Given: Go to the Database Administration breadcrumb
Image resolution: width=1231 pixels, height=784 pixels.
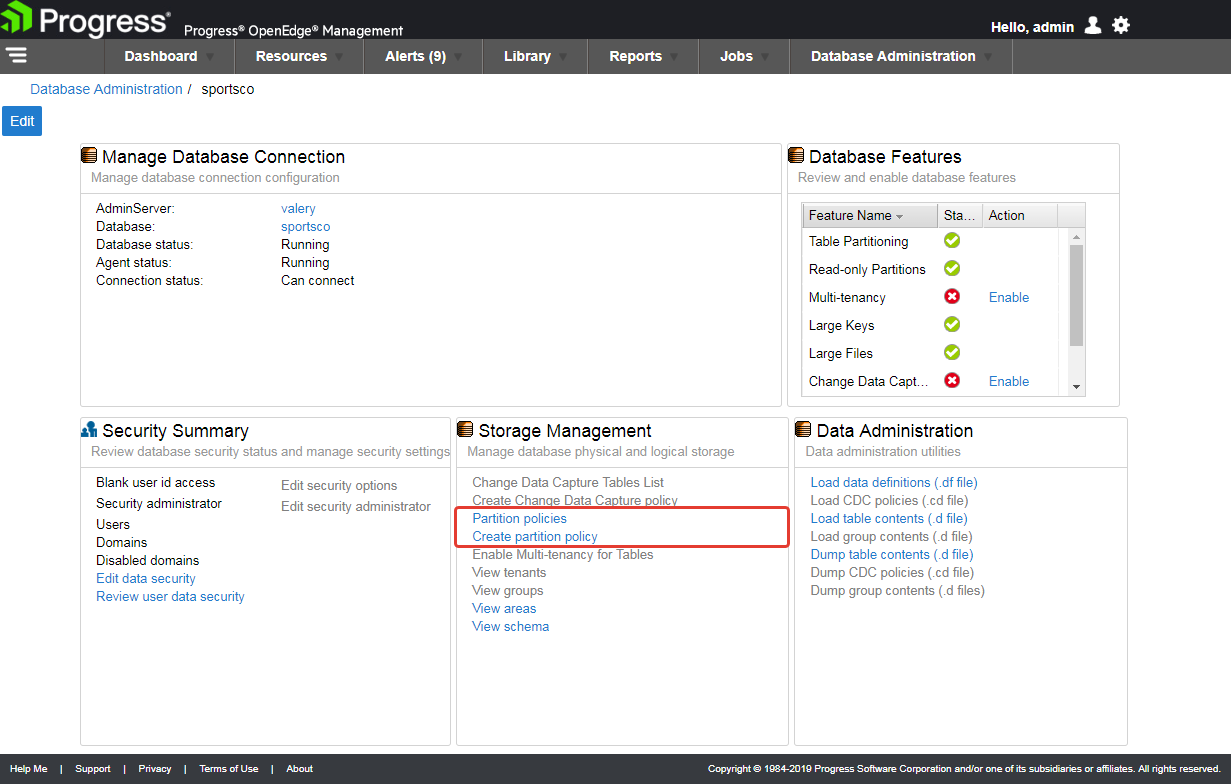Looking at the screenshot, I should coord(106,89).
